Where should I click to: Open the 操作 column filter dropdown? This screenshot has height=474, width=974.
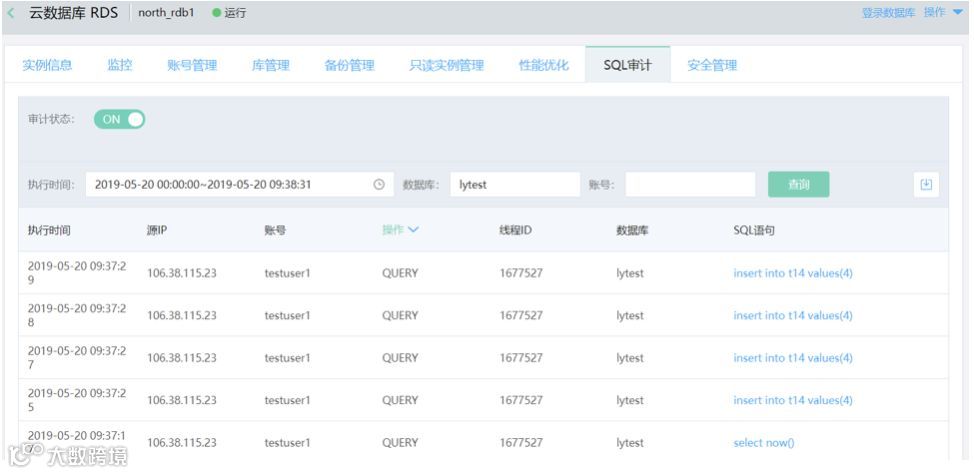tap(401, 230)
